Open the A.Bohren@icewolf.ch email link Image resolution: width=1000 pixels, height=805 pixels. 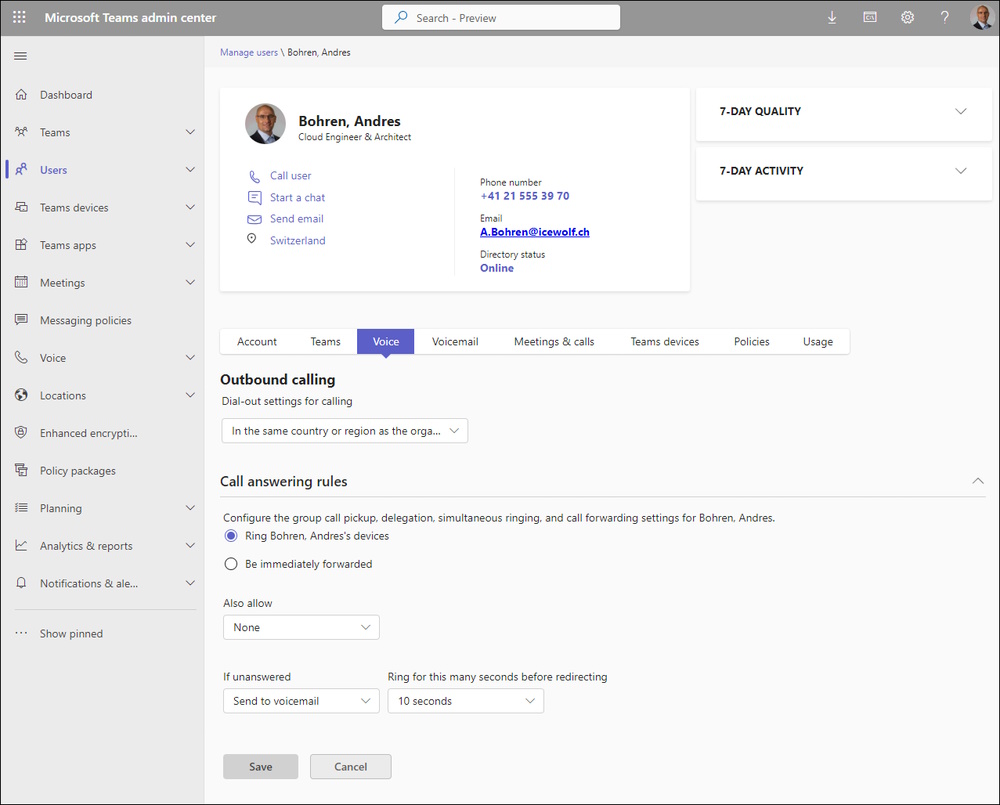(x=534, y=232)
